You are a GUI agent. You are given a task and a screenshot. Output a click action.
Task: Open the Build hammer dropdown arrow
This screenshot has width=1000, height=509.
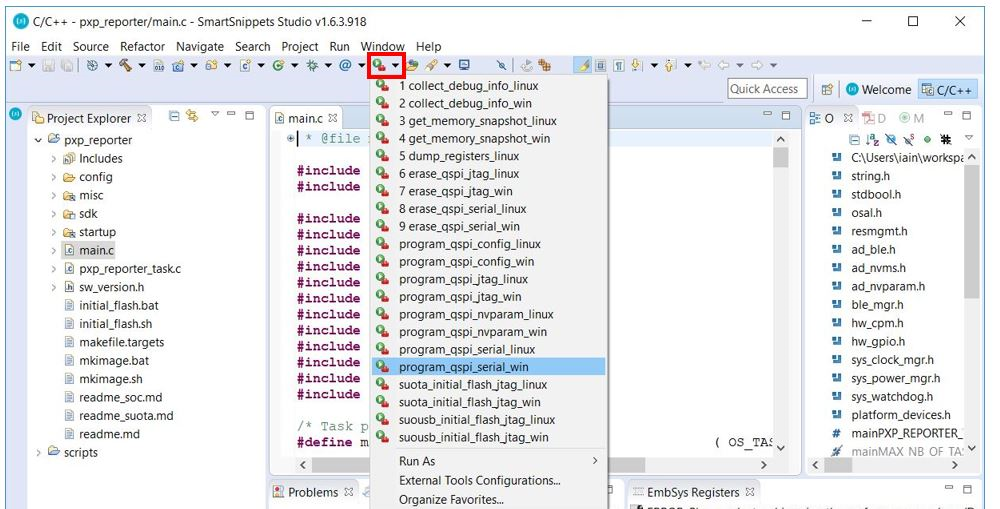[x=142, y=65]
